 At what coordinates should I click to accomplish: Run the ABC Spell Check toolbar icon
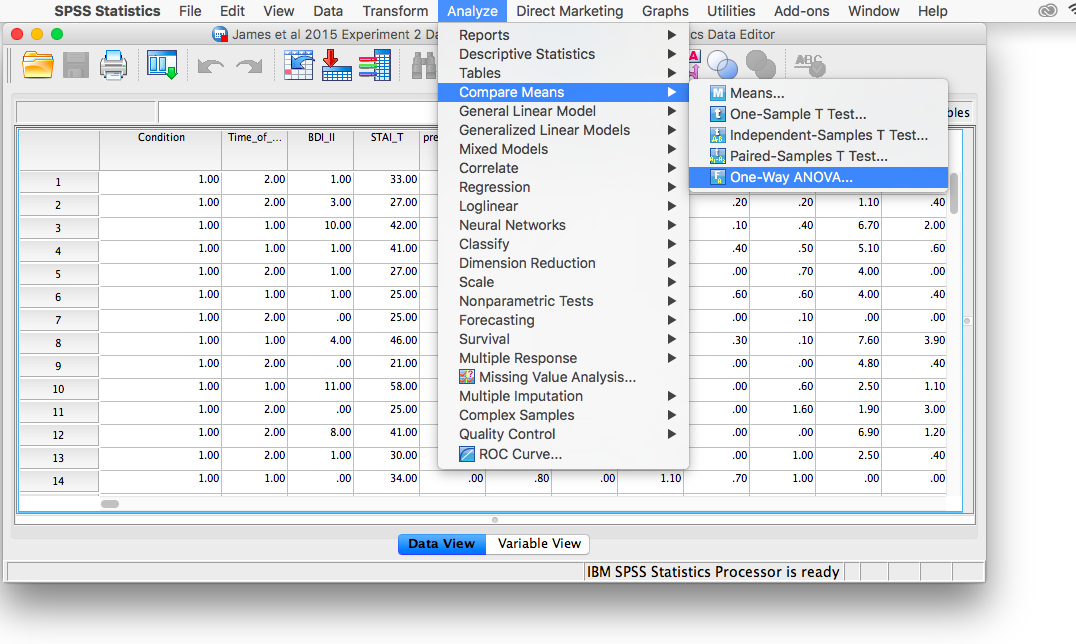pyautogui.click(x=810, y=65)
